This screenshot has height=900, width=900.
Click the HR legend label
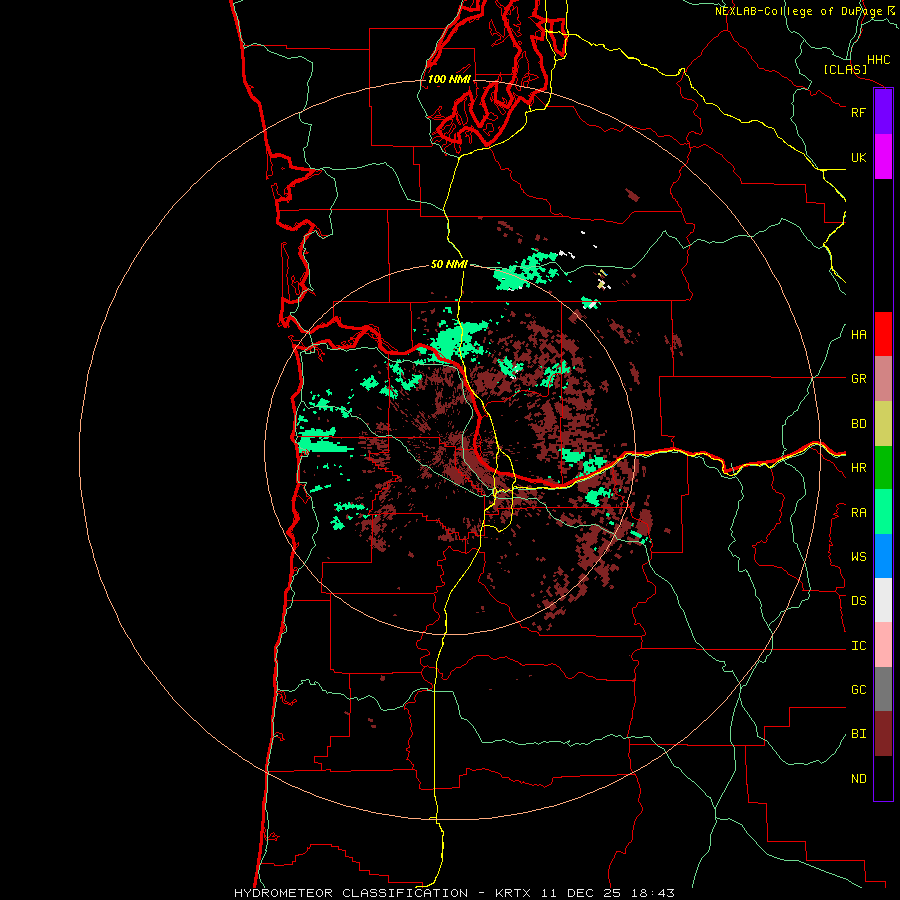[x=858, y=468]
